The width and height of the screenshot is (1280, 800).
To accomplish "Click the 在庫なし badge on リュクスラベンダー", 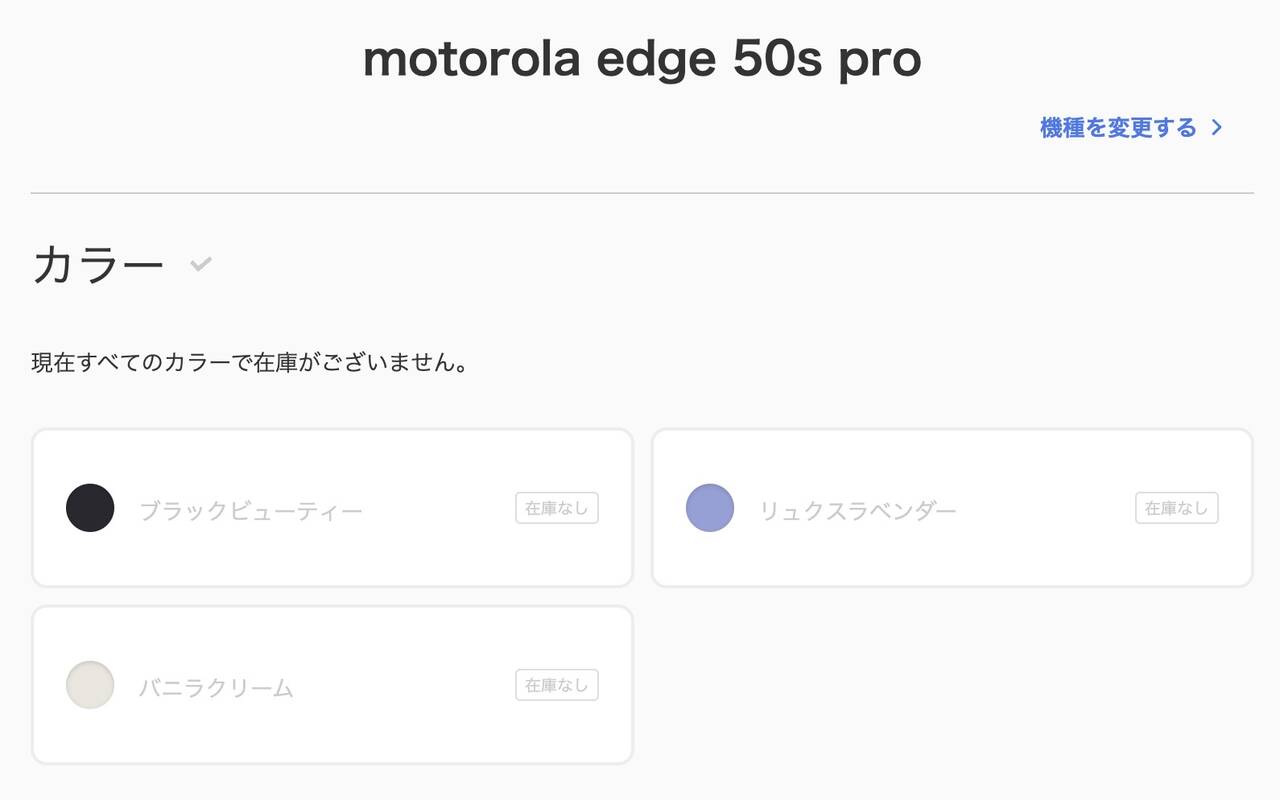I will pyautogui.click(x=1176, y=507).
